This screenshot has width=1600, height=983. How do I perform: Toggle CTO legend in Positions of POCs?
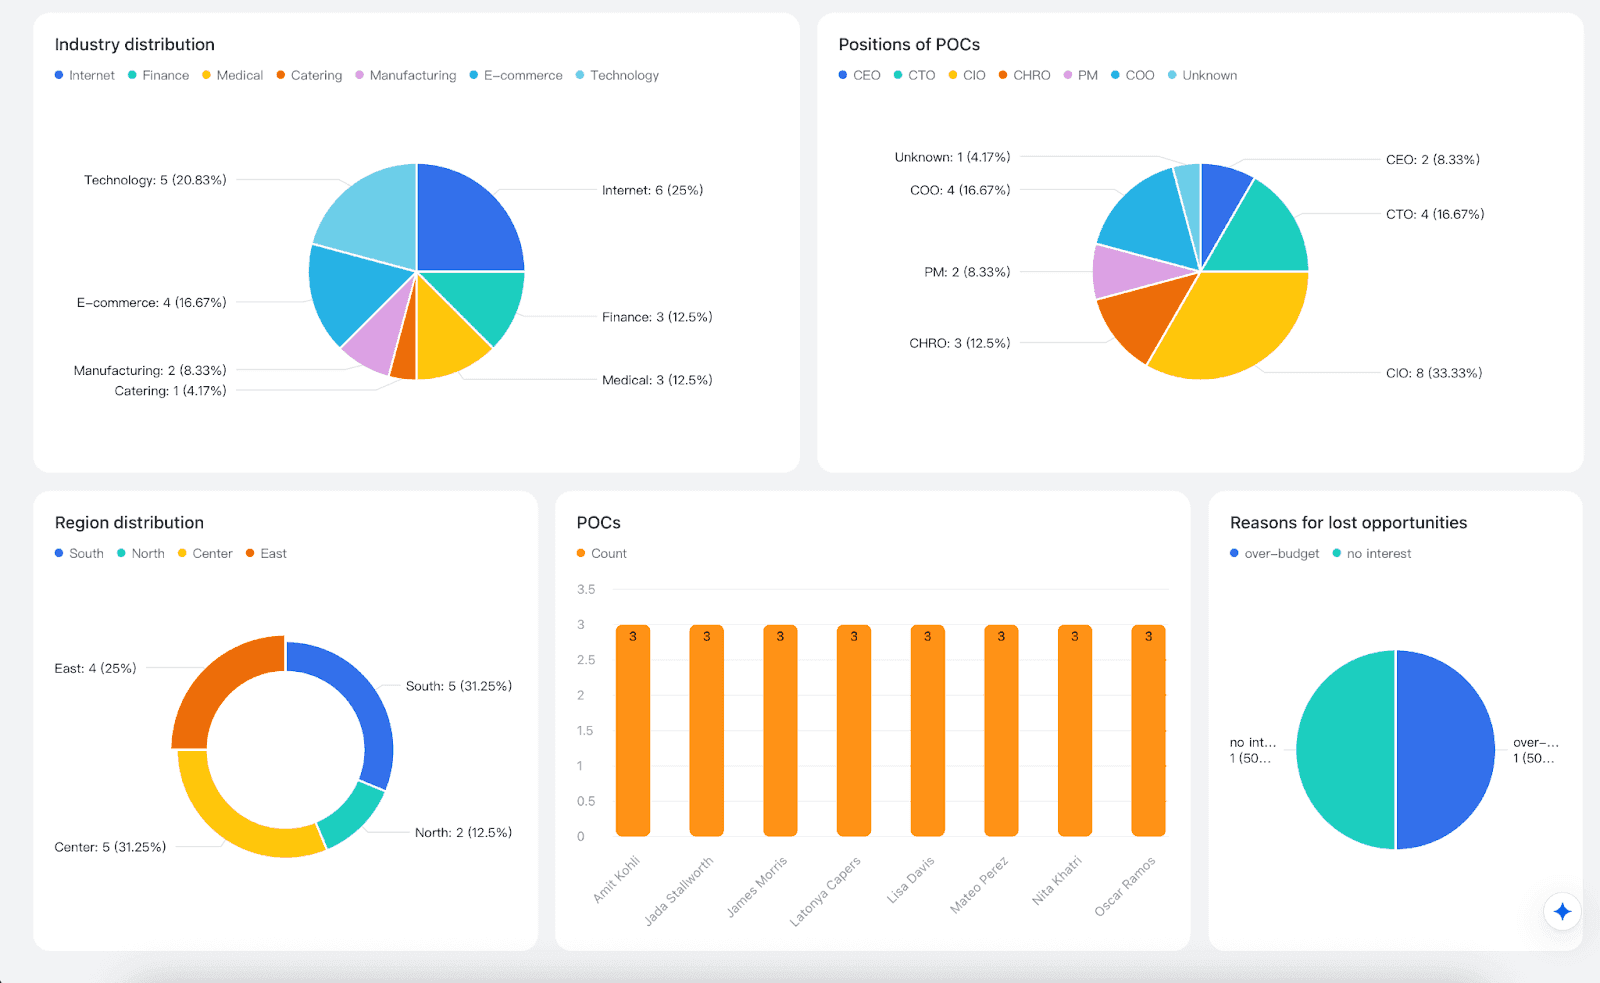pos(915,75)
